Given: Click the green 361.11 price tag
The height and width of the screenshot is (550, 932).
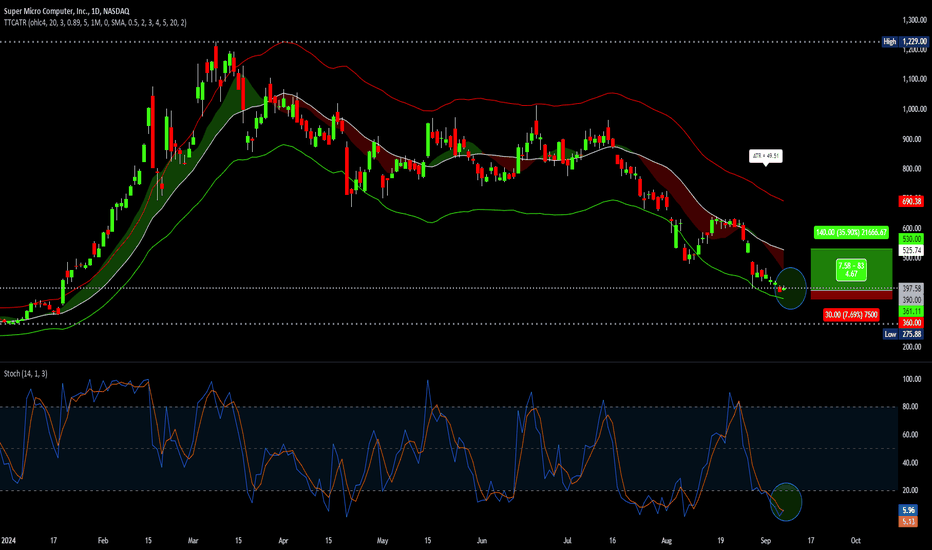Looking at the screenshot, I should coord(912,312).
